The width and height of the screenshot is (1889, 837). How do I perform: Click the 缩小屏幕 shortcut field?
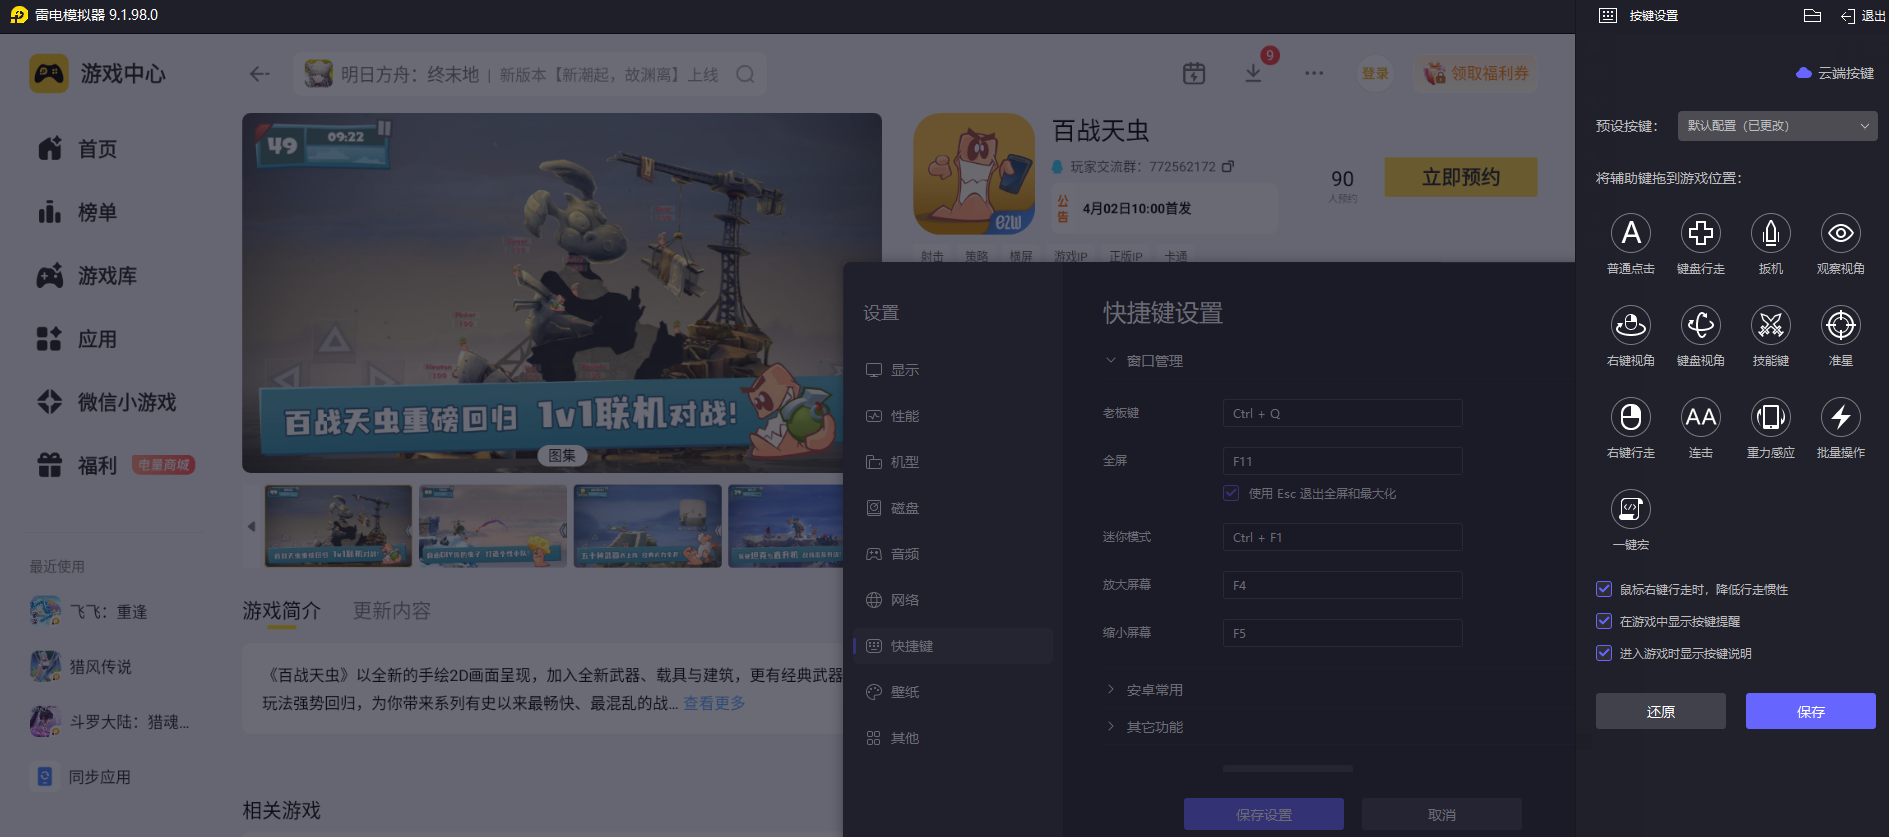coord(1343,633)
